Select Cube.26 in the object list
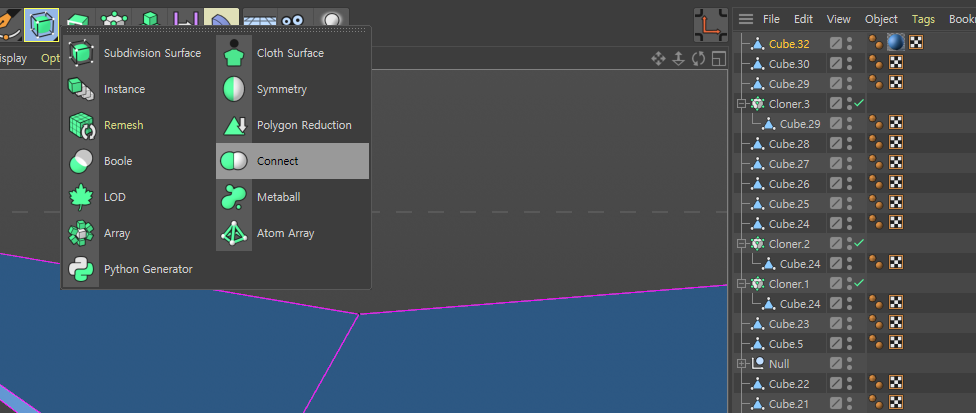The height and width of the screenshot is (413, 976). (789, 184)
